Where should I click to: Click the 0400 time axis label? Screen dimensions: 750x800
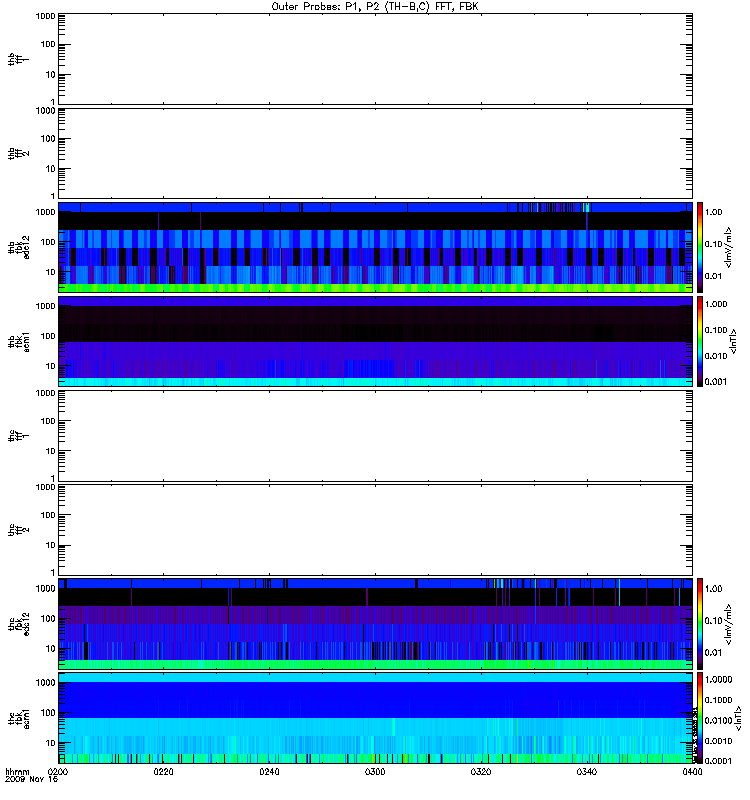tap(692, 772)
